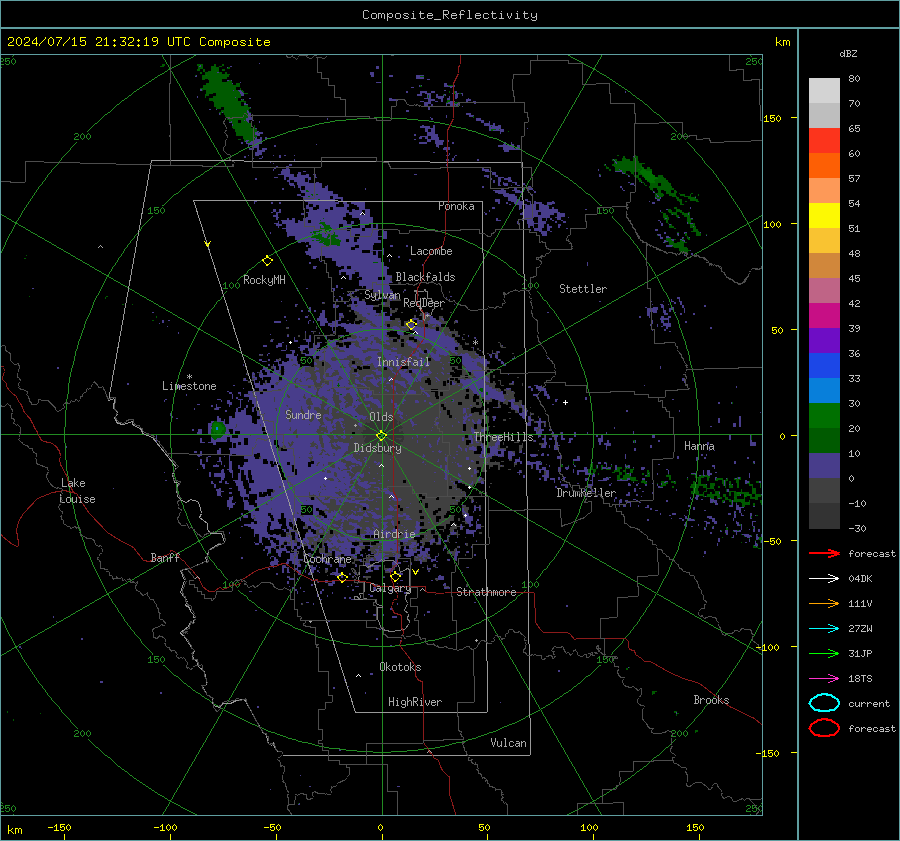The image size is (900, 841).
Task: Click the 'Lake Louise' map label
Action: tap(77, 491)
